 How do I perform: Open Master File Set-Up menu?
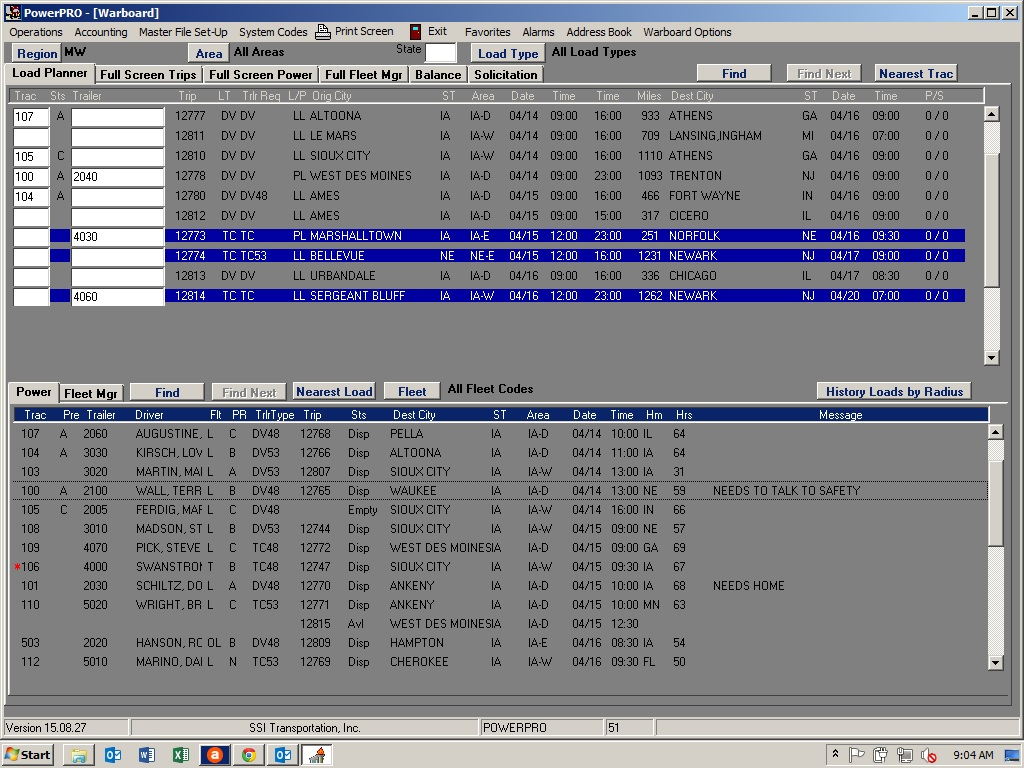pos(183,32)
